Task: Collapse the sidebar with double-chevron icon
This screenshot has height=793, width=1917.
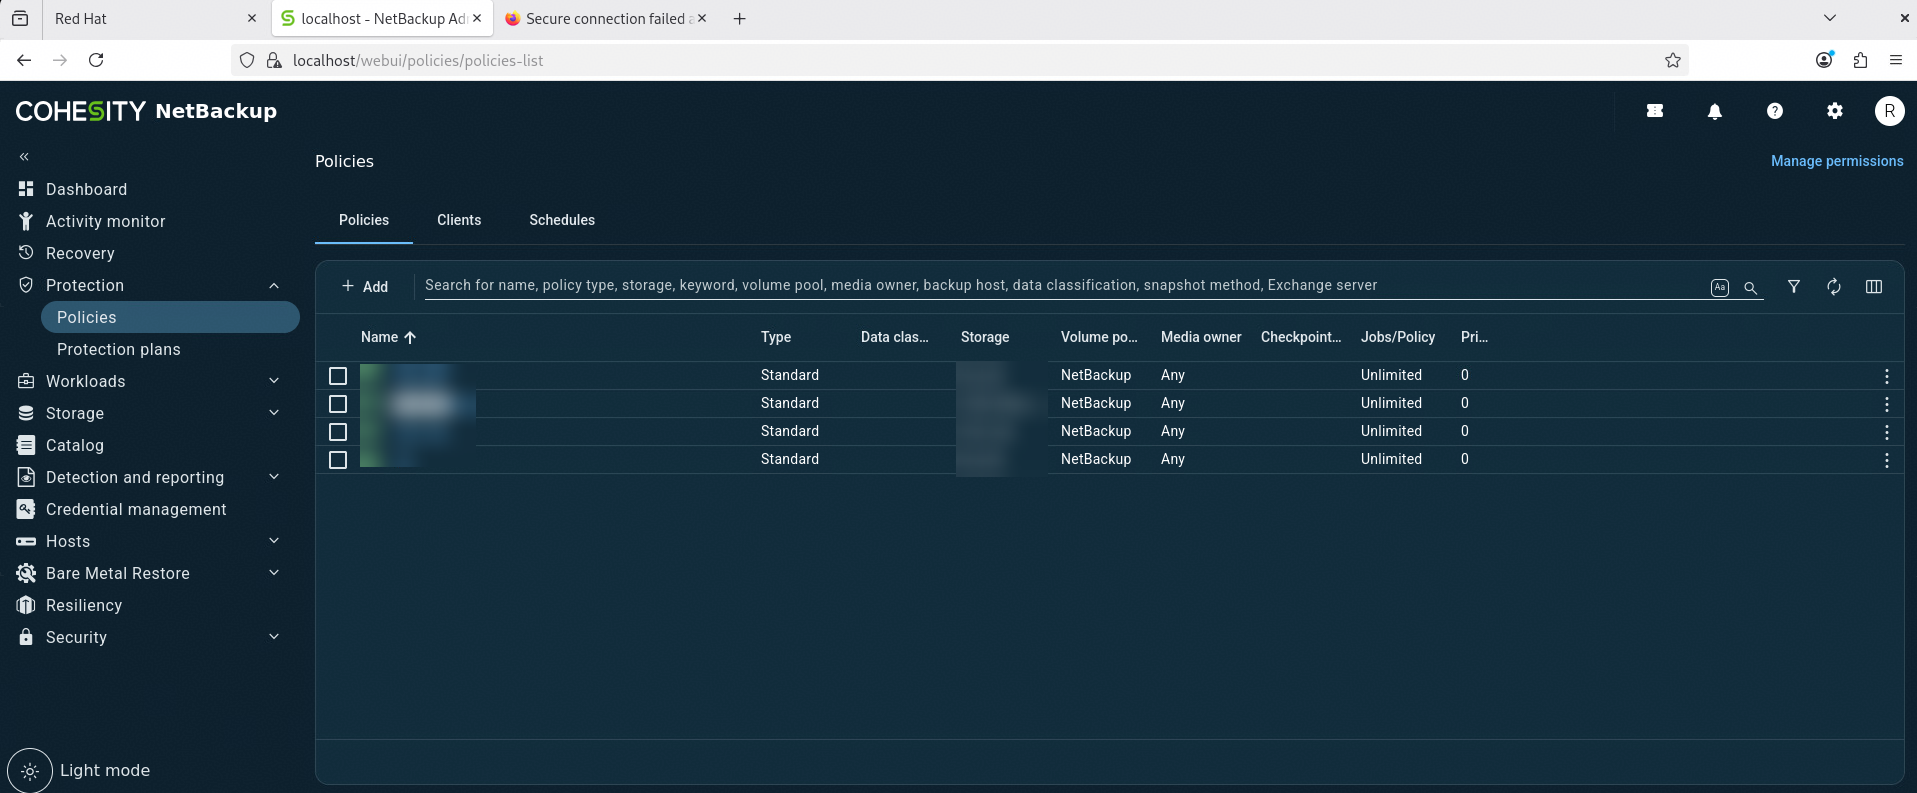Action: pos(24,157)
